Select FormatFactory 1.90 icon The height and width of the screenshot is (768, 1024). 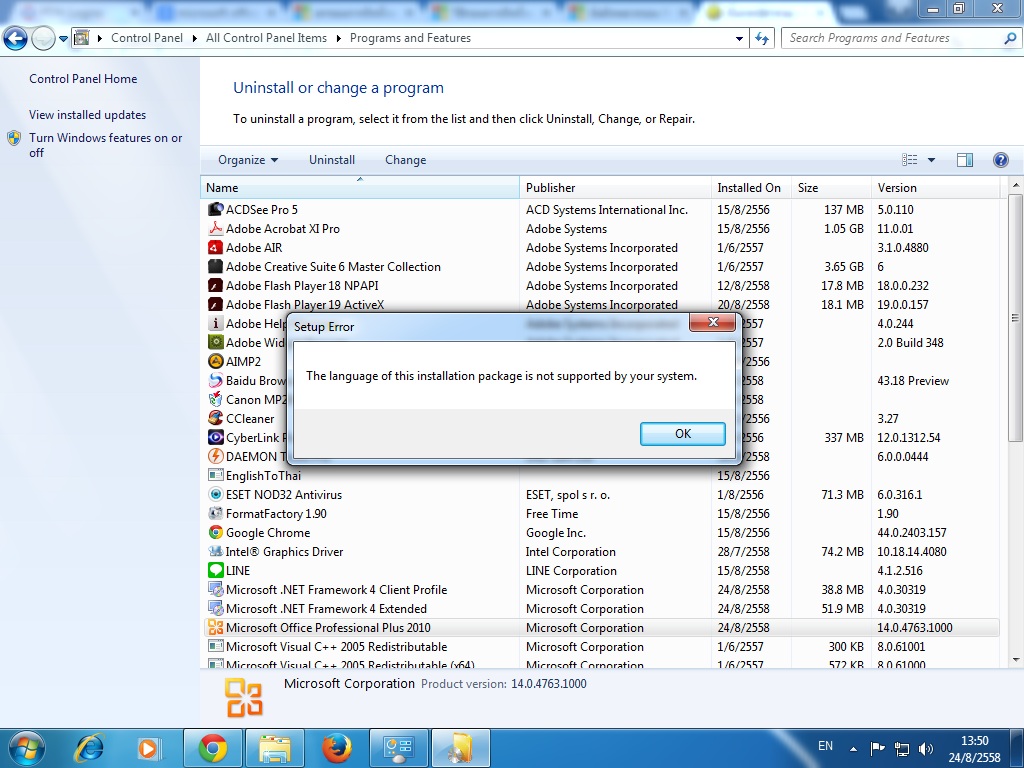[x=216, y=513]
